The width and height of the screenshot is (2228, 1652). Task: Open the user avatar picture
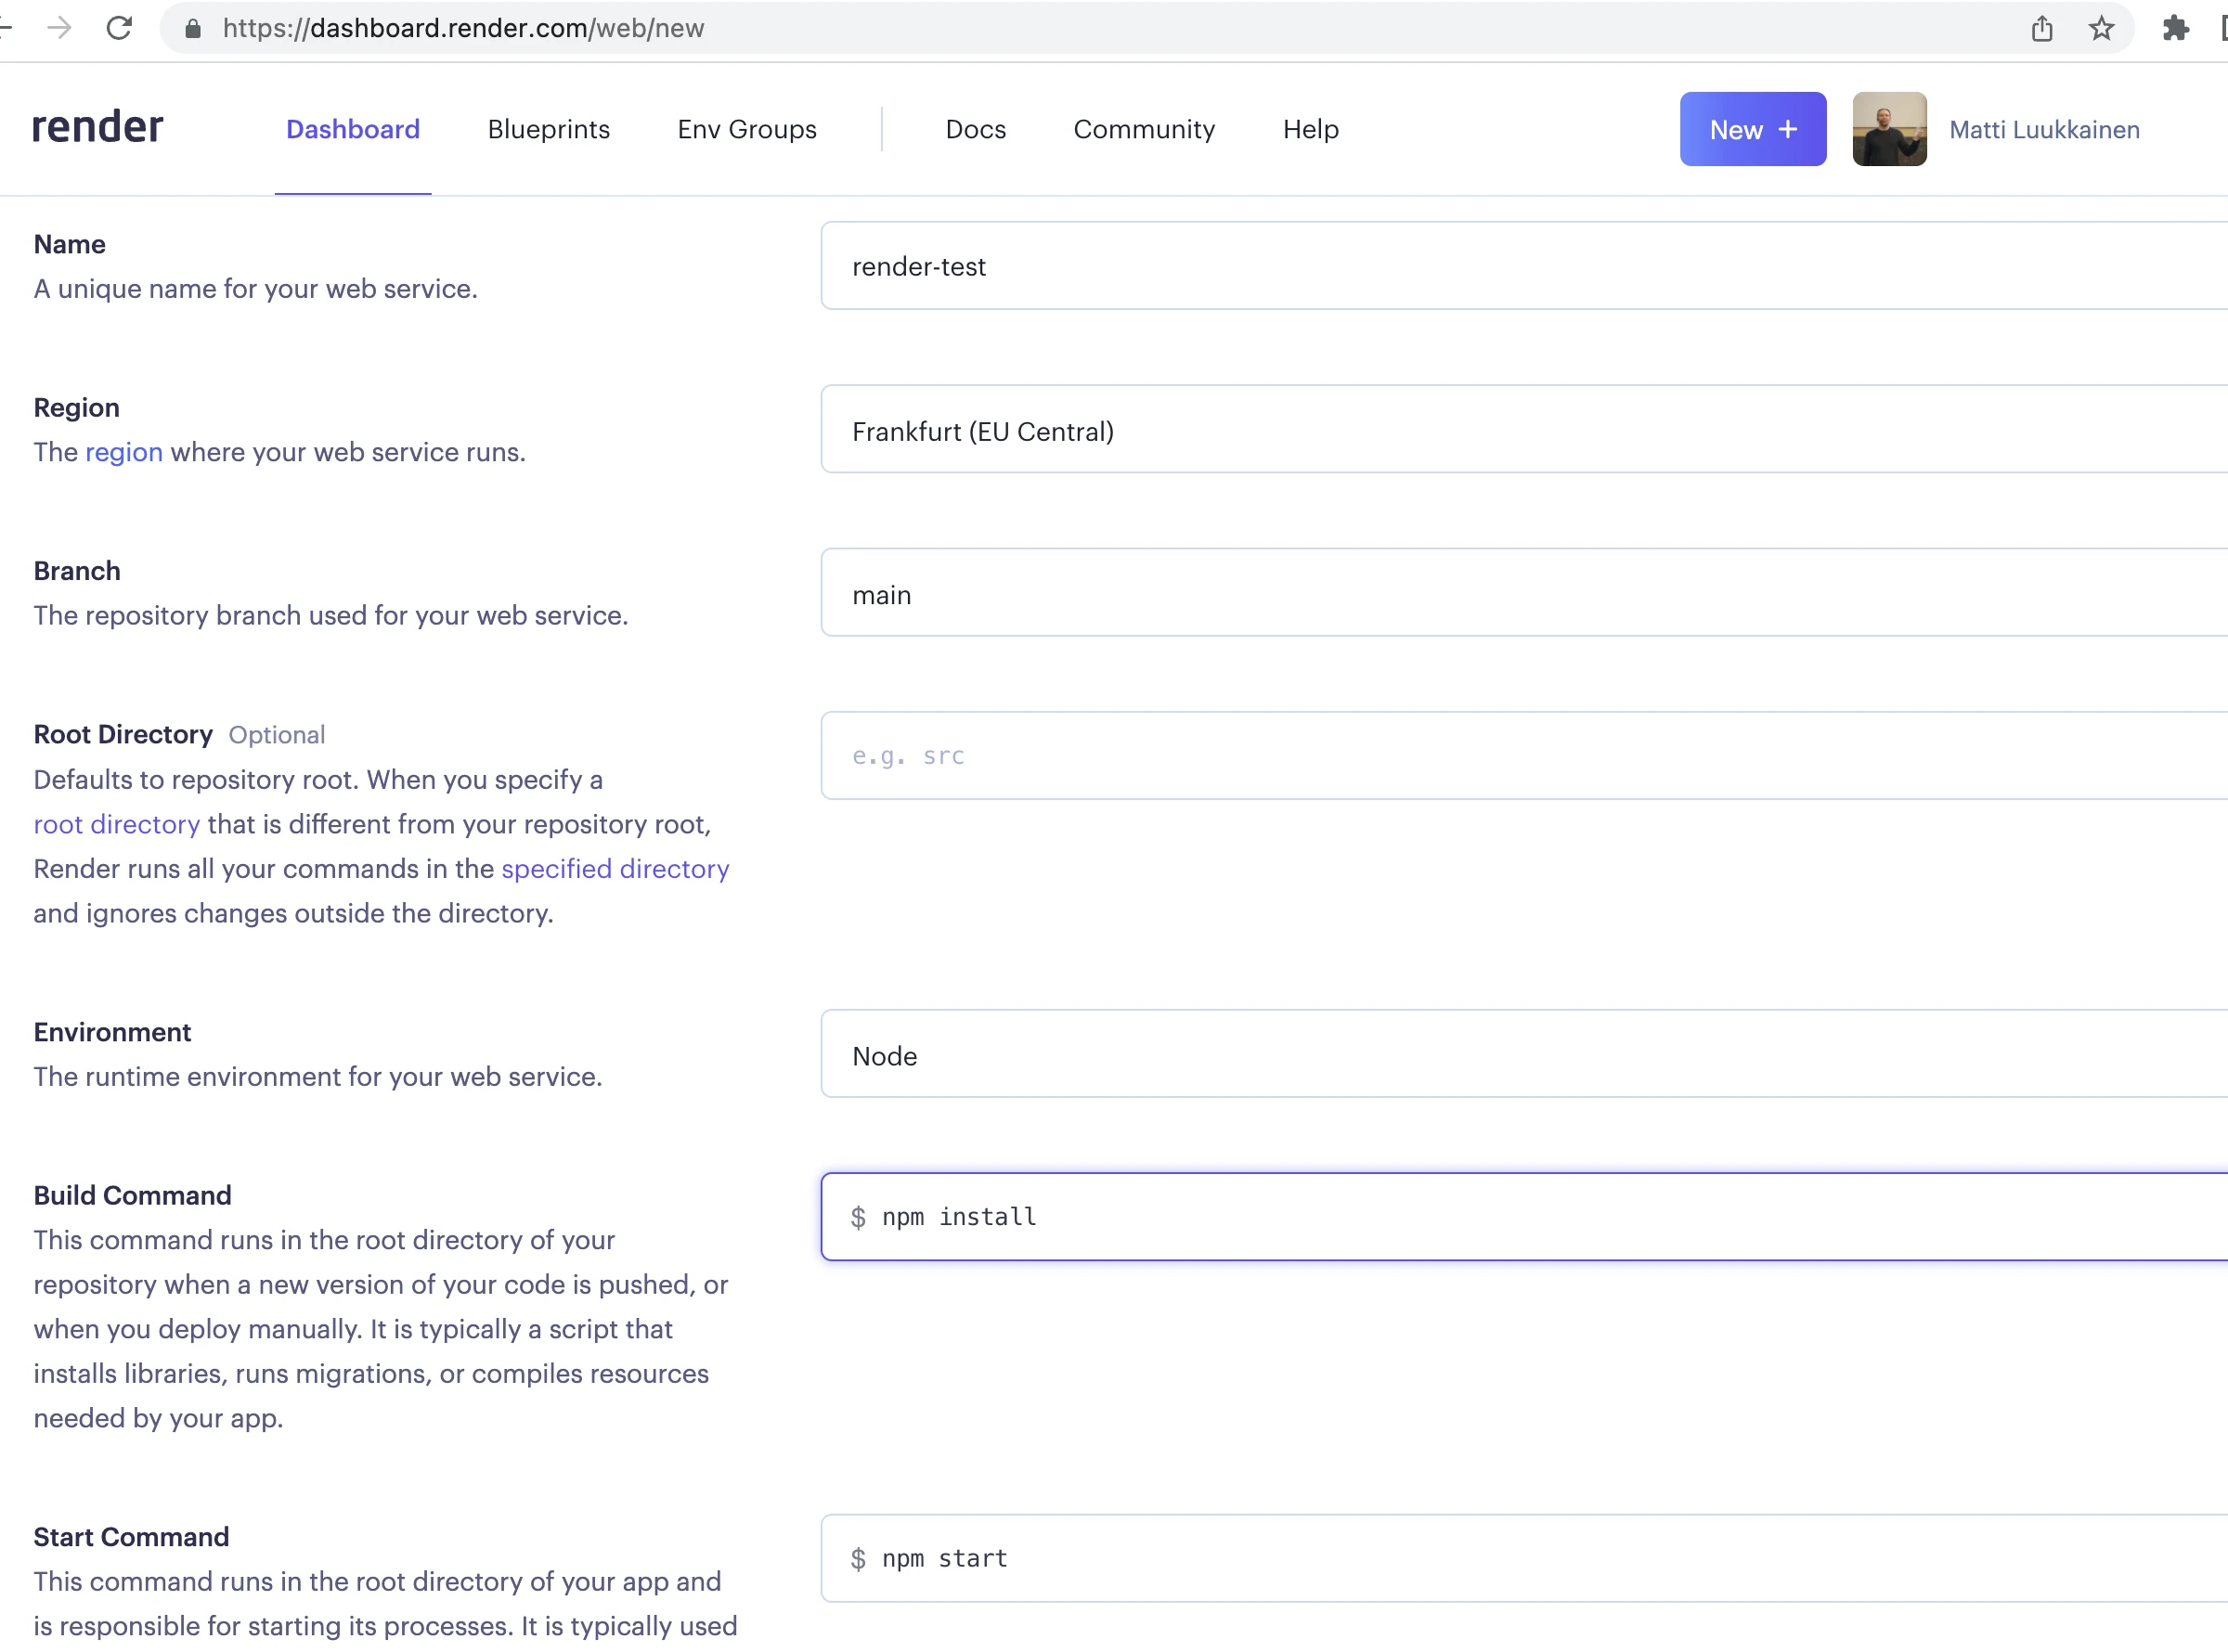1889,129
